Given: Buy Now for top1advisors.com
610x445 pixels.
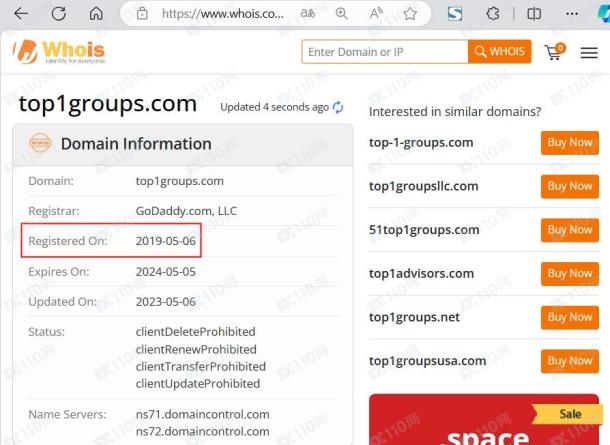Looking at the screenshot, I should coord(570,274).
